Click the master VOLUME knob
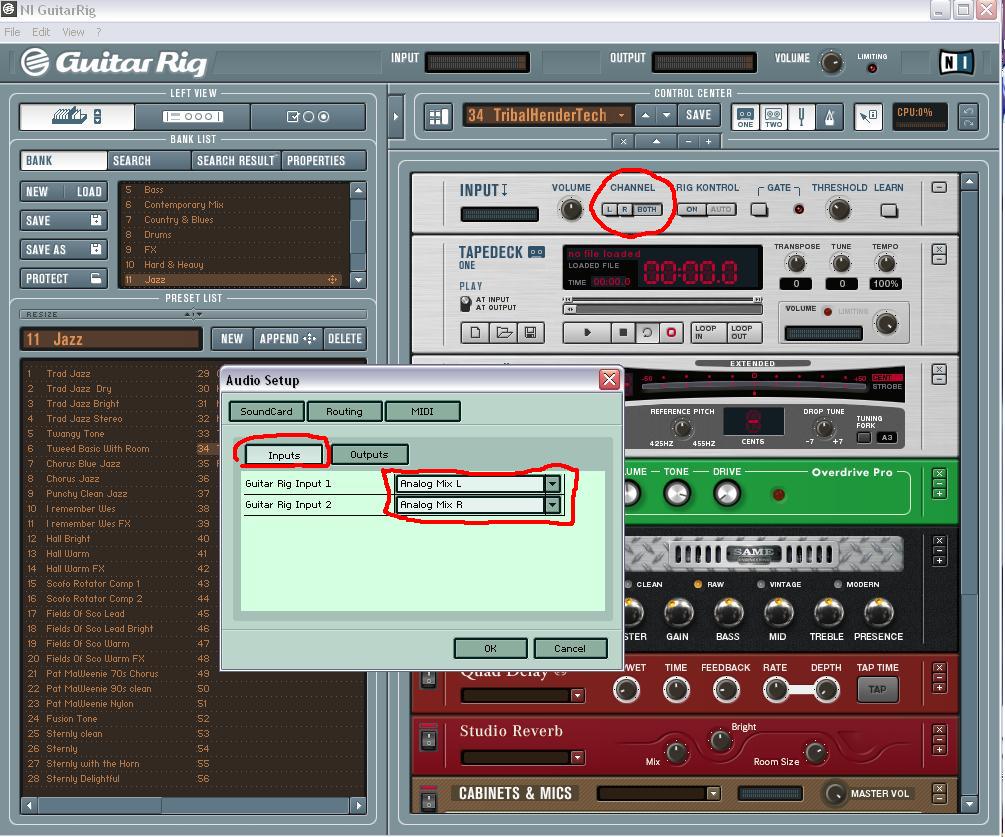 (x=832, y=62)
